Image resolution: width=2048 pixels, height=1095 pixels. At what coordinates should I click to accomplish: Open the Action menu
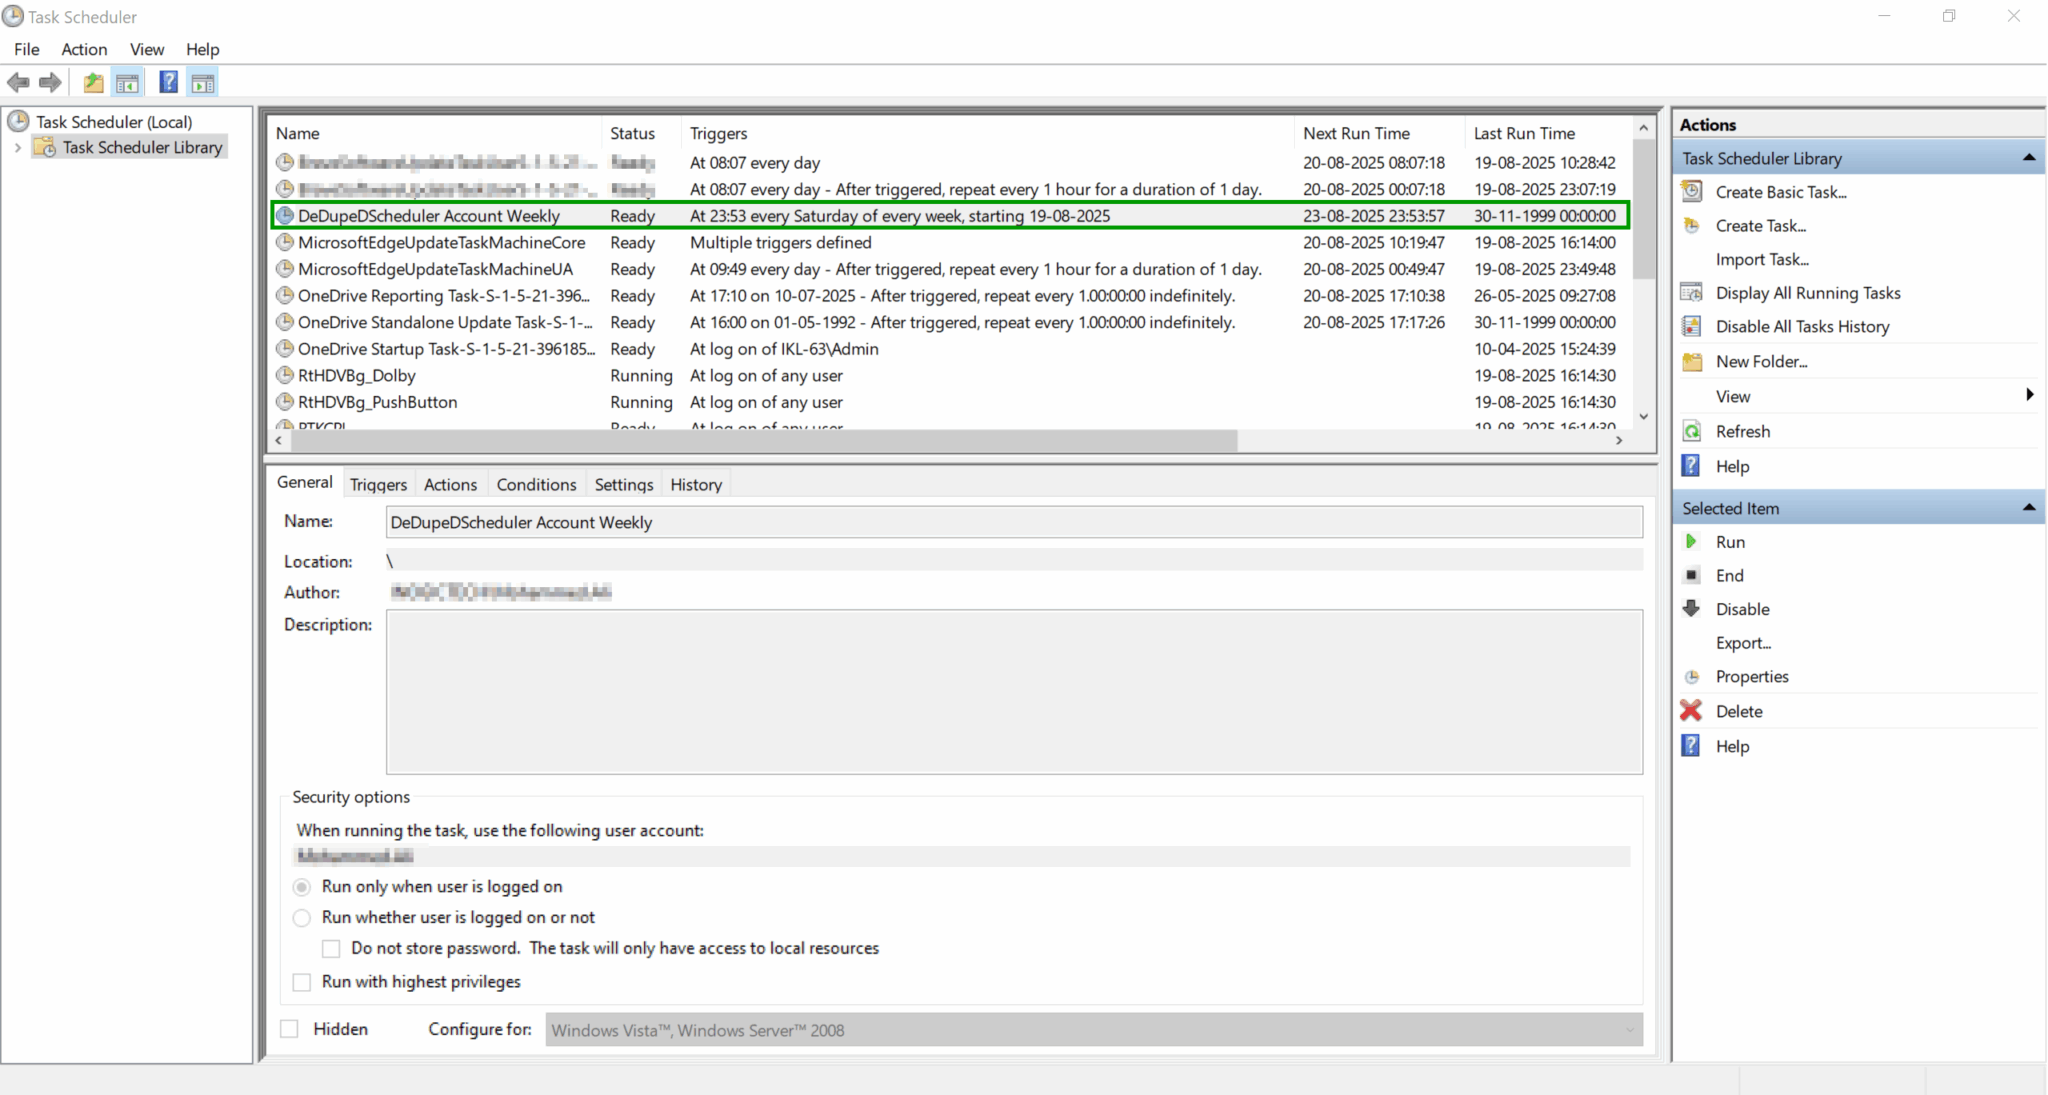(84, 49)
